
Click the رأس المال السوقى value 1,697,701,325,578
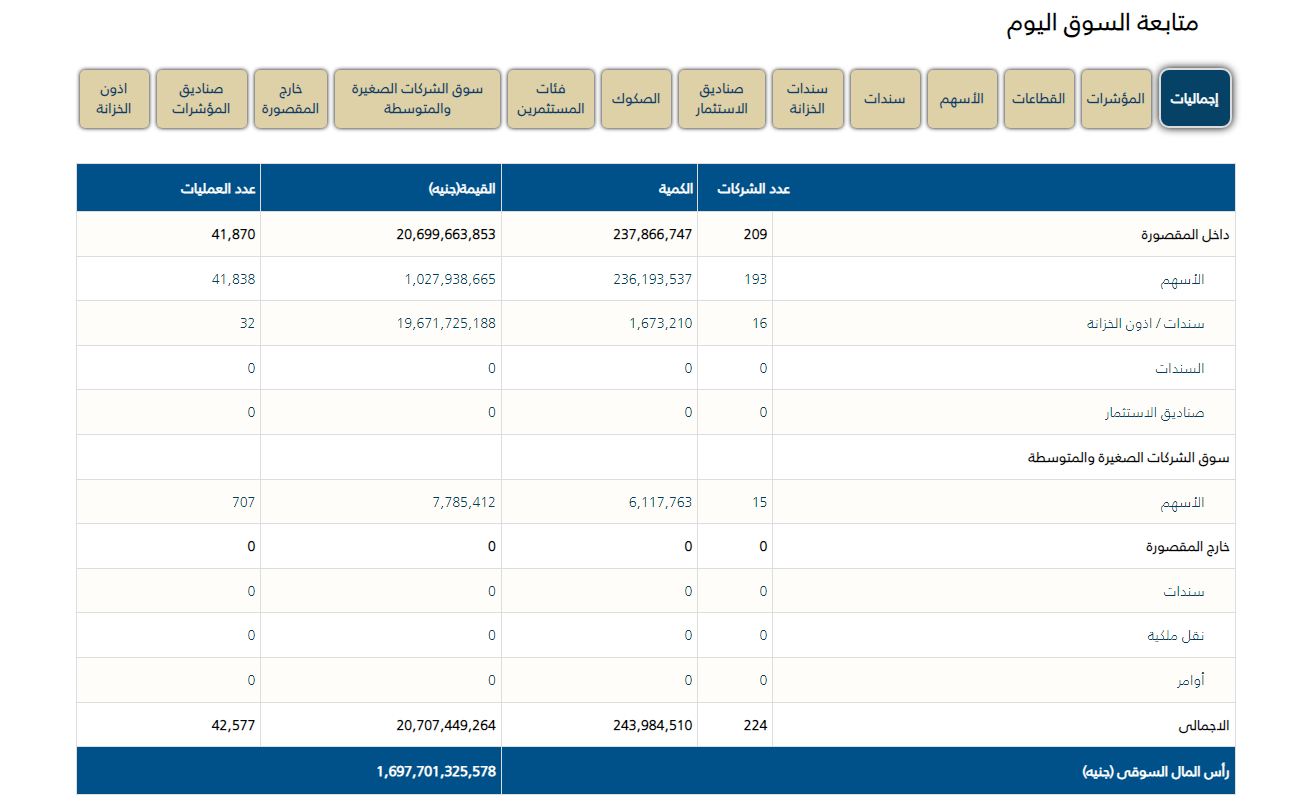coord(436,771)
